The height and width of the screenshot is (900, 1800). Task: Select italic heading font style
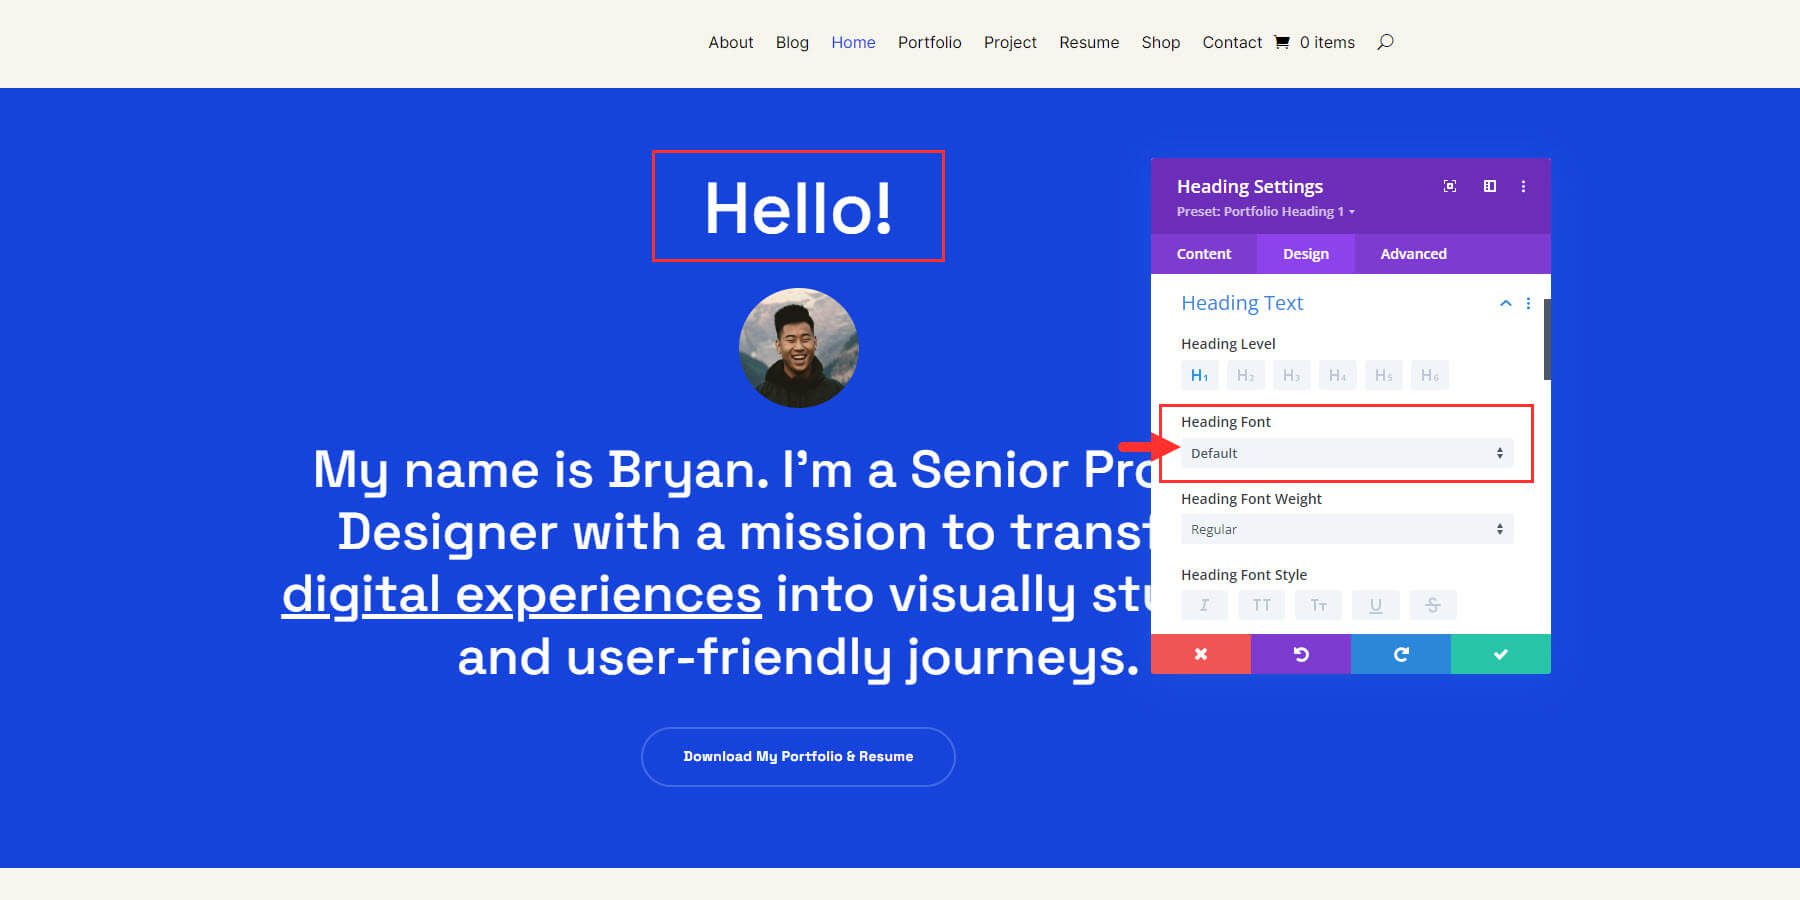[x=1204, y=605]
